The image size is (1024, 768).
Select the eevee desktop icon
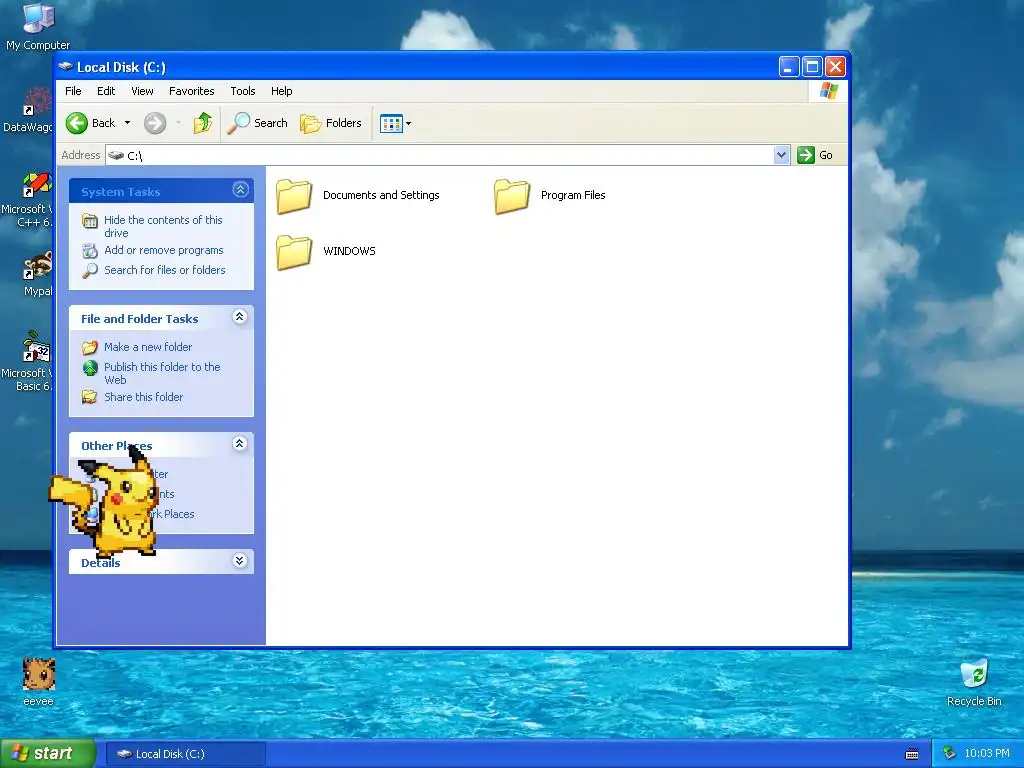pyautogui.click(x=39, y=682)
